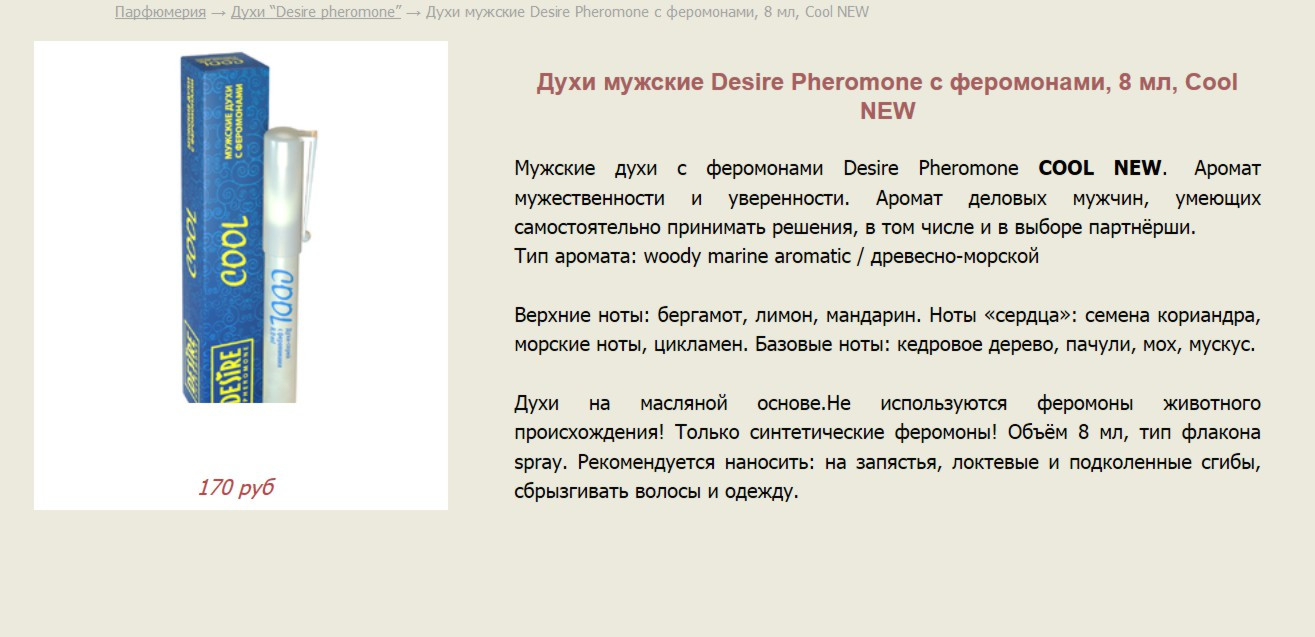Screen dimensions: 1315x637
Task: Click the bold COOL NEW text
Action: tap(1100, 168)
